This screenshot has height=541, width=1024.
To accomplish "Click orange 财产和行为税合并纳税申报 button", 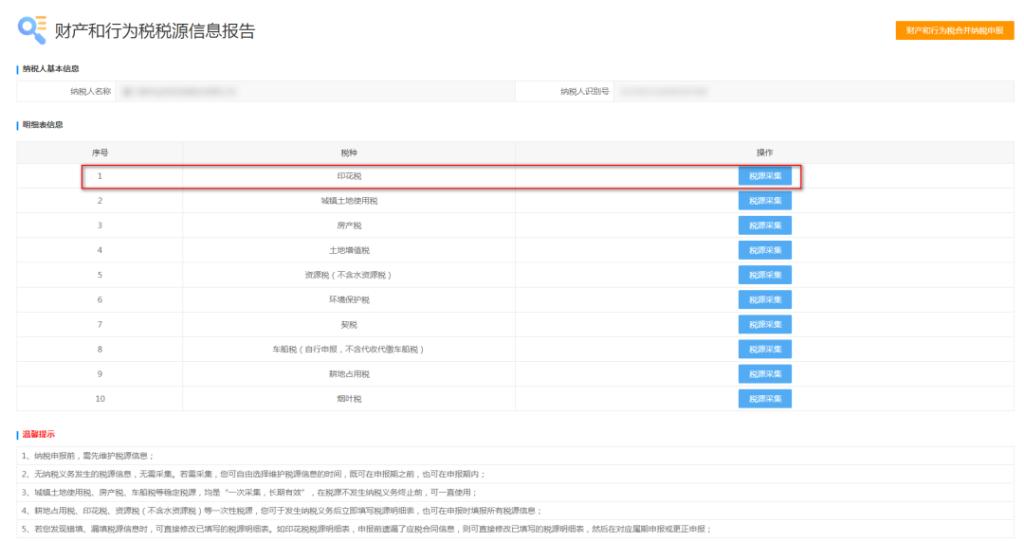I will (x=954, y=31).
